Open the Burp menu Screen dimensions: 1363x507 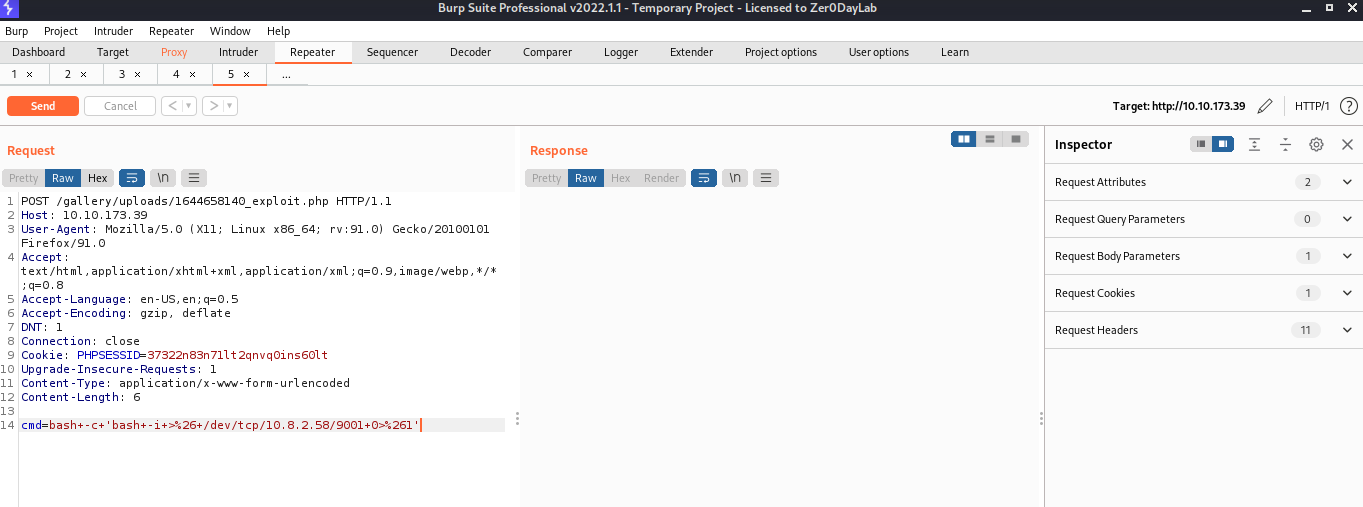[x=17, y=31]
